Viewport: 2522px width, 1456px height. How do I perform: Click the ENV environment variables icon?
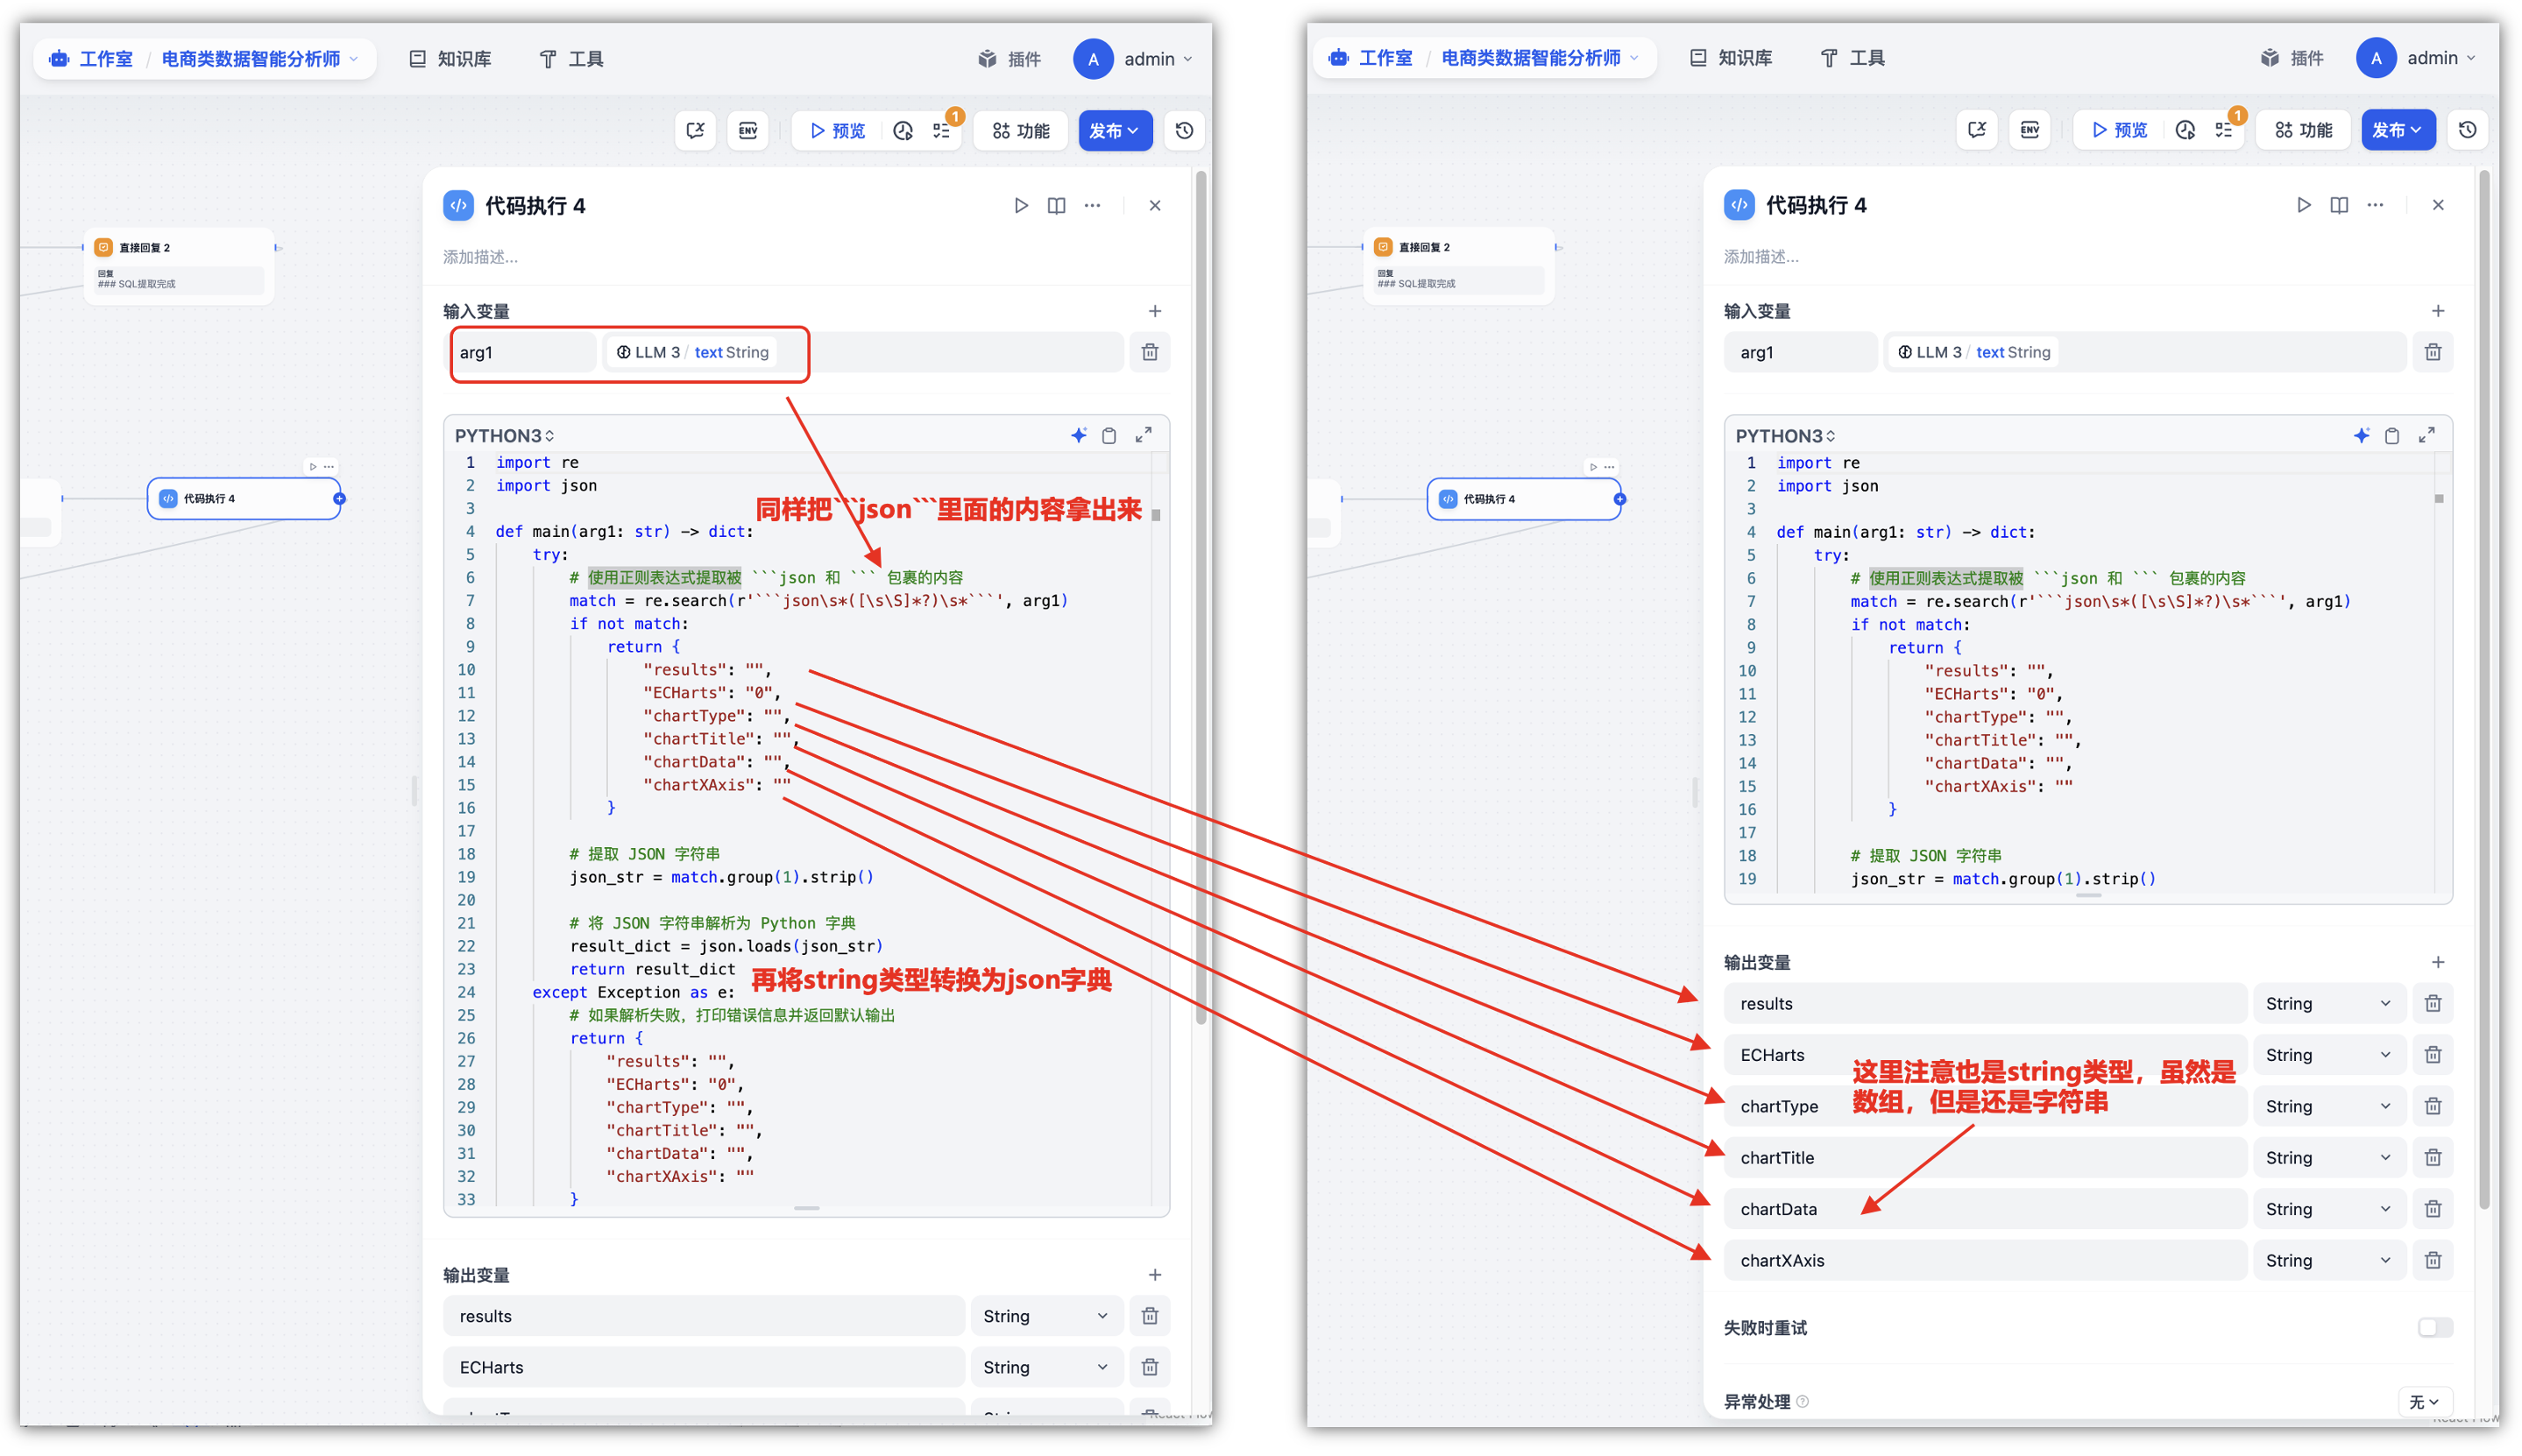coord(747,131)
